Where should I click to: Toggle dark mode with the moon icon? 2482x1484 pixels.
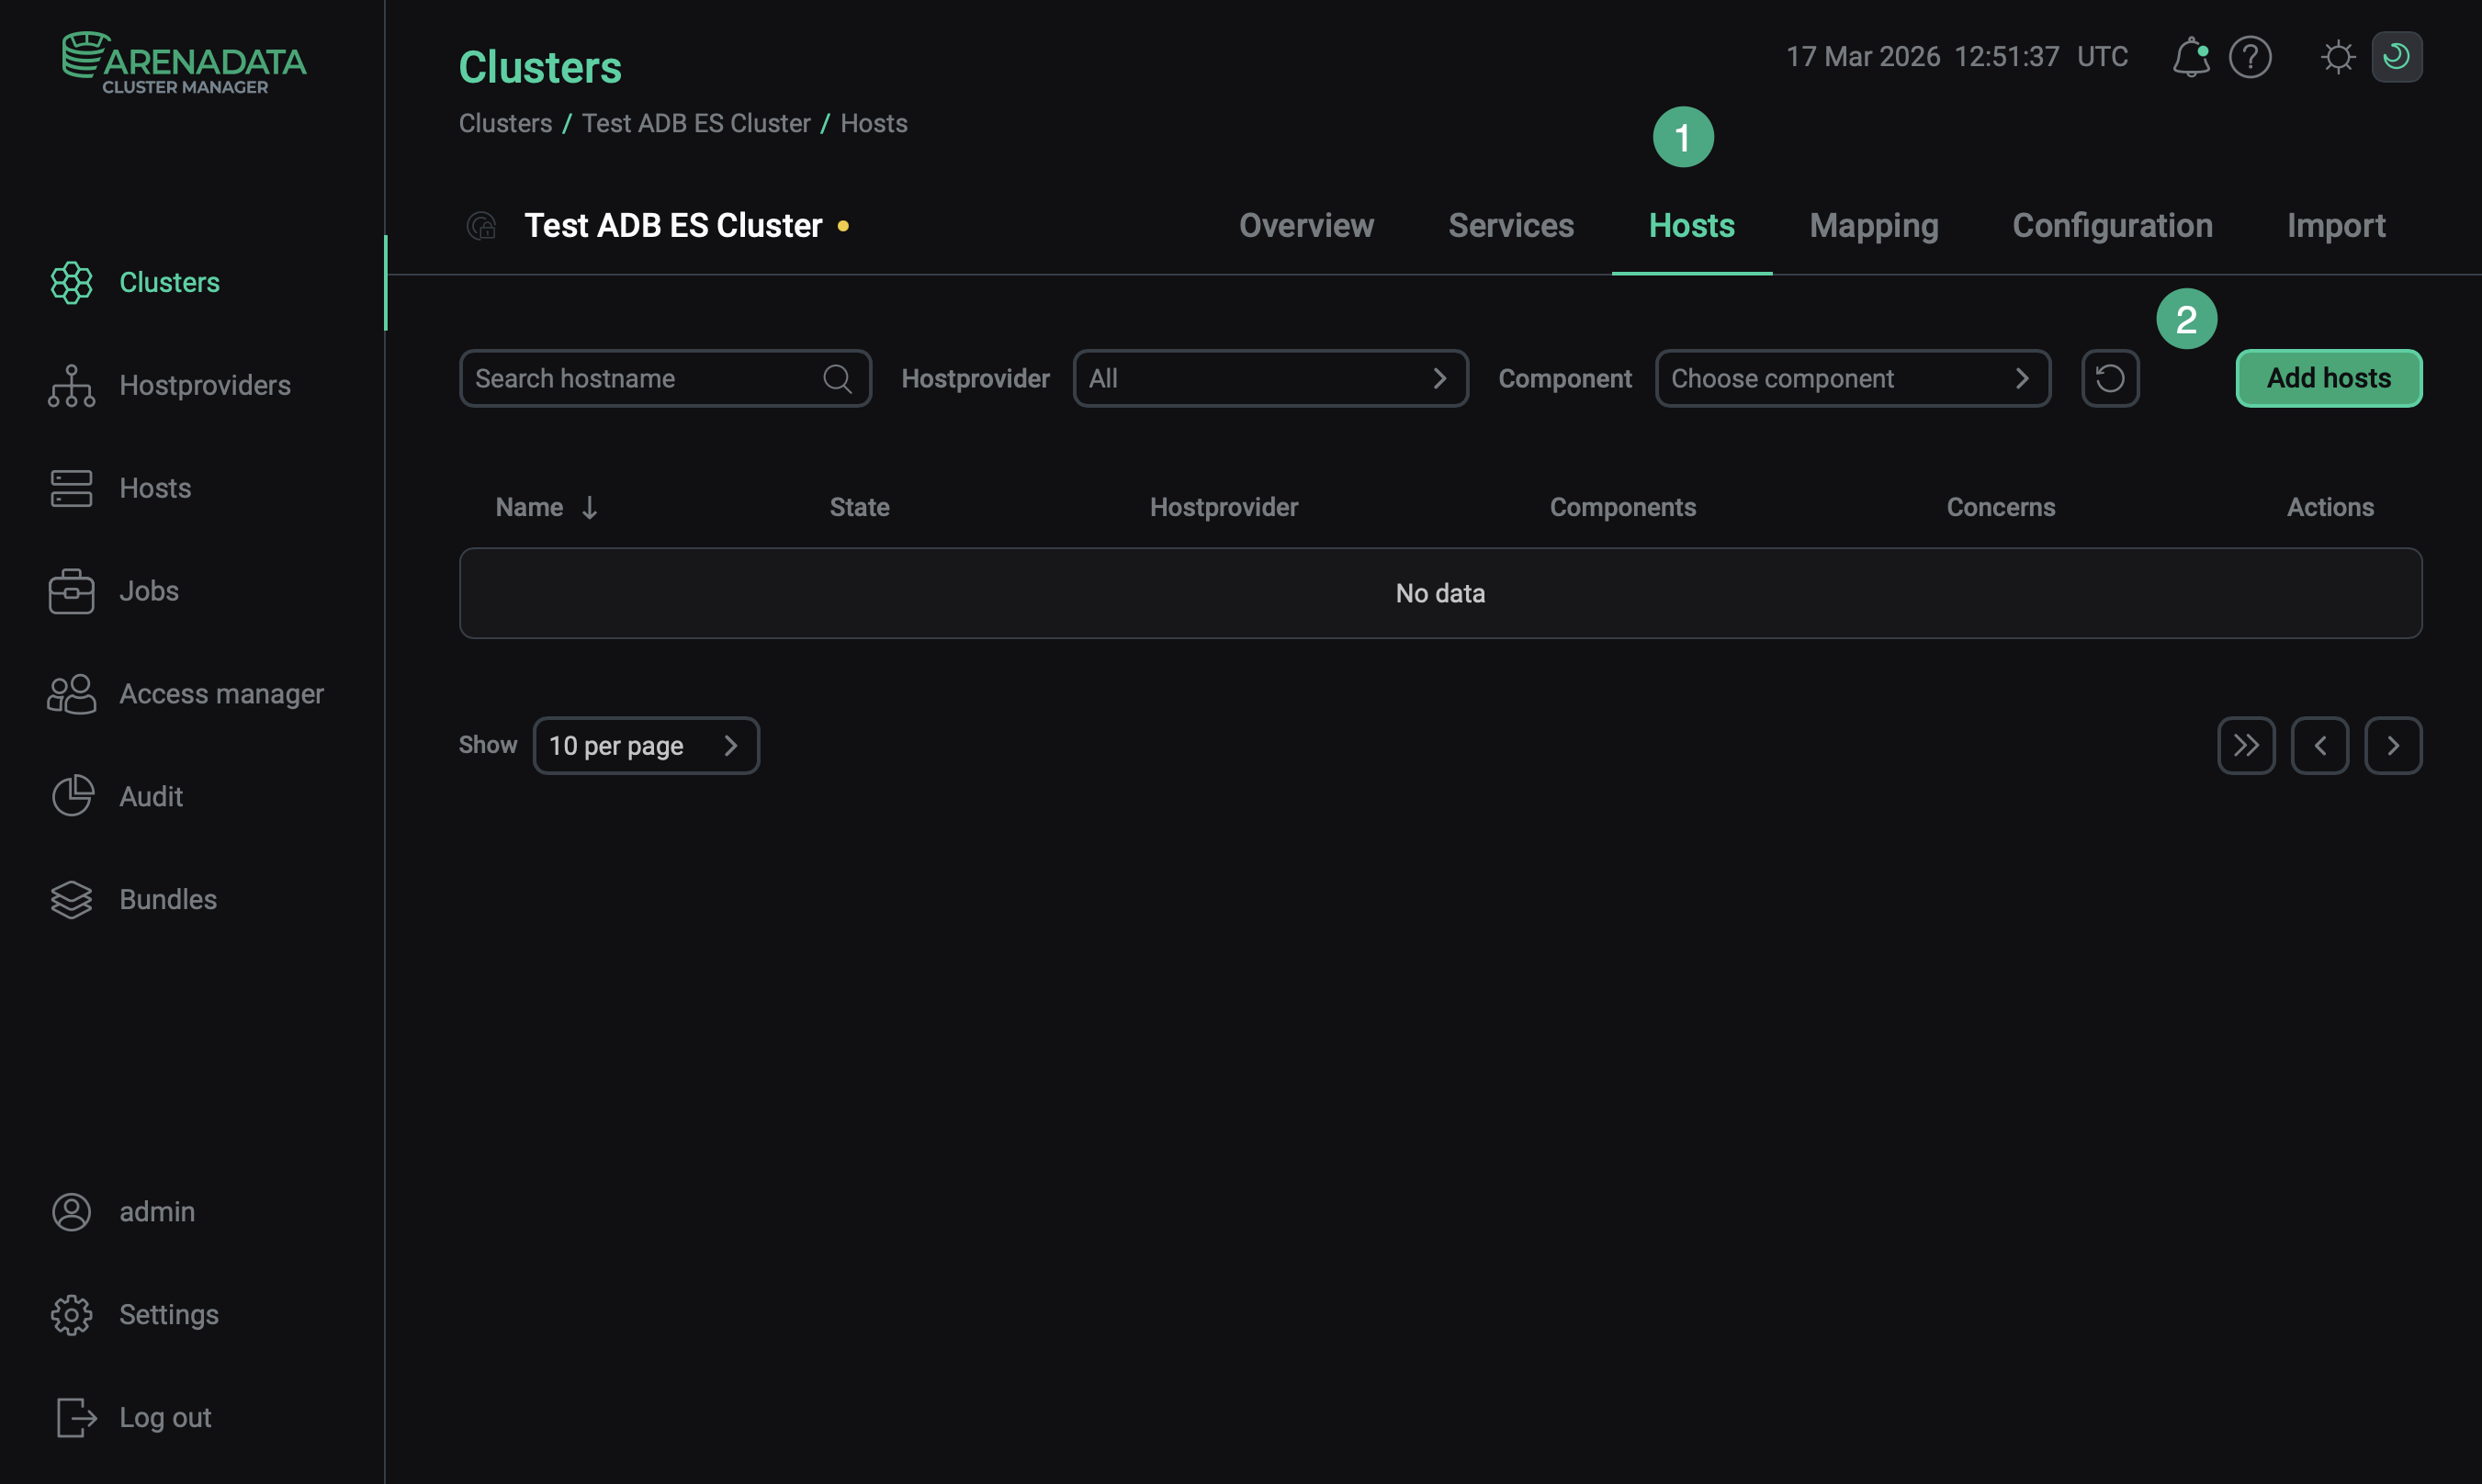[x=2397, y=57]
